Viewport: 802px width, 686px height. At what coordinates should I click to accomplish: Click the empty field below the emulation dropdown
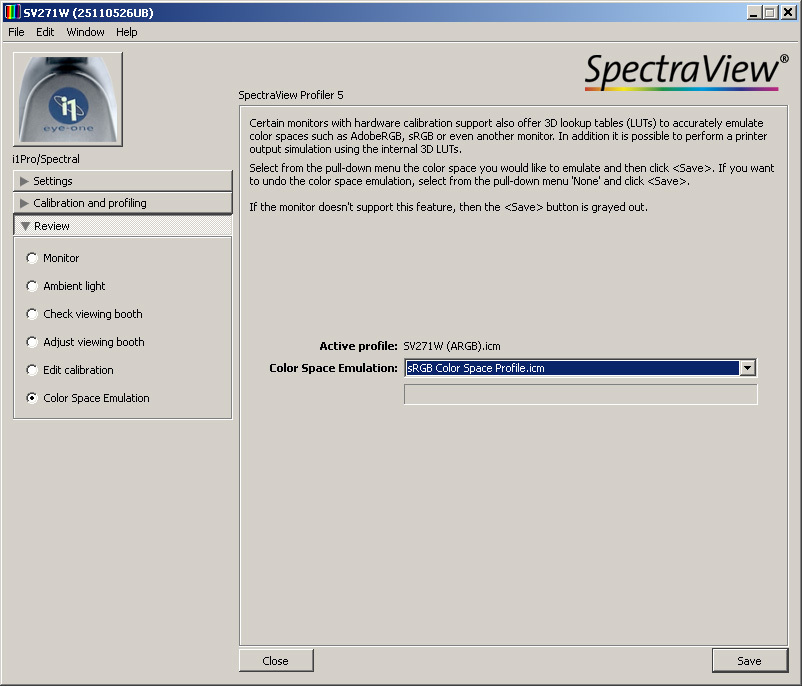tap(581, 394)
